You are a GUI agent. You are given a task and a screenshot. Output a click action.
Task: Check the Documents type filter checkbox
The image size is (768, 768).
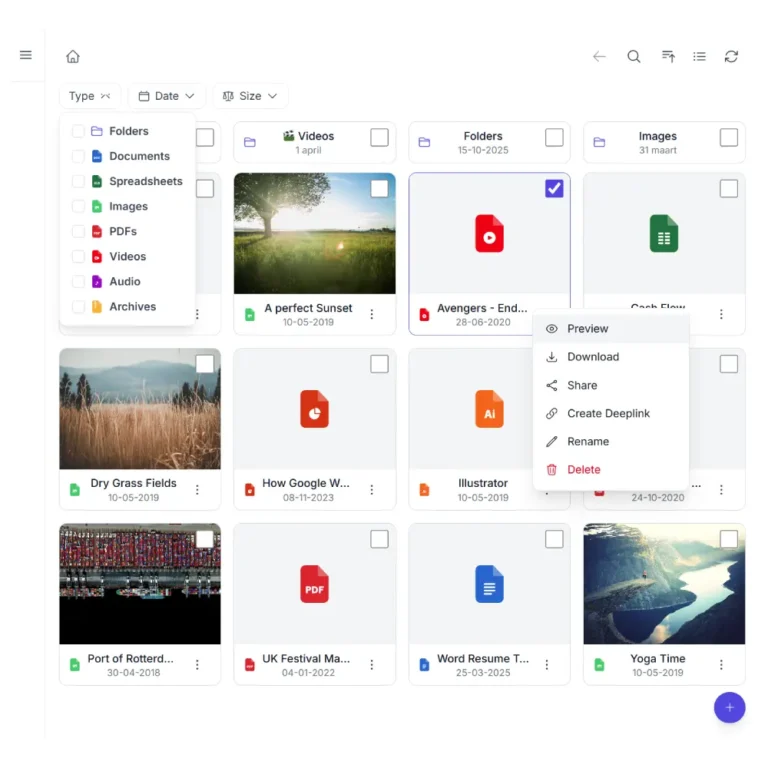click(78, 156)
